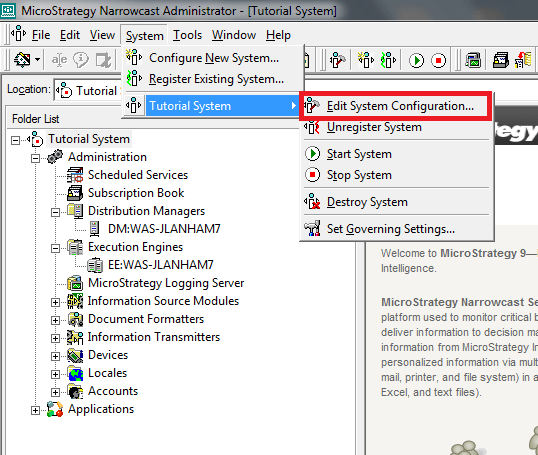Viewport: 538px width, 455px height.
Task: Select DM:WAS-JLANHAM7 tree item
Action: (164, 229)
